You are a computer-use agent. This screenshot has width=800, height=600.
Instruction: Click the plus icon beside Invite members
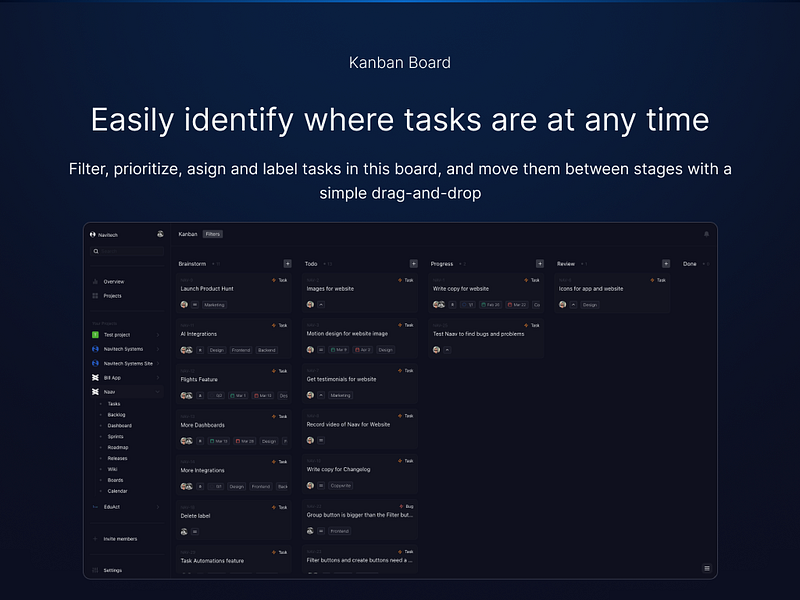click(x=95, y=539)
